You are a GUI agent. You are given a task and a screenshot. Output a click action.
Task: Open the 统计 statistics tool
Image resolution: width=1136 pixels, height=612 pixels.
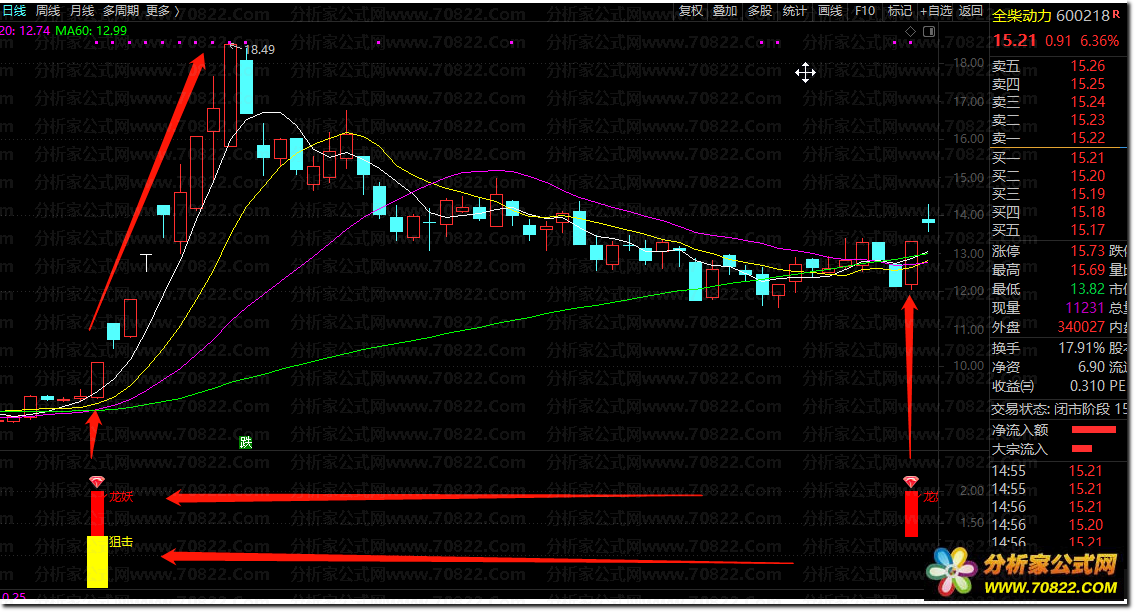click(x=794, y=11)
